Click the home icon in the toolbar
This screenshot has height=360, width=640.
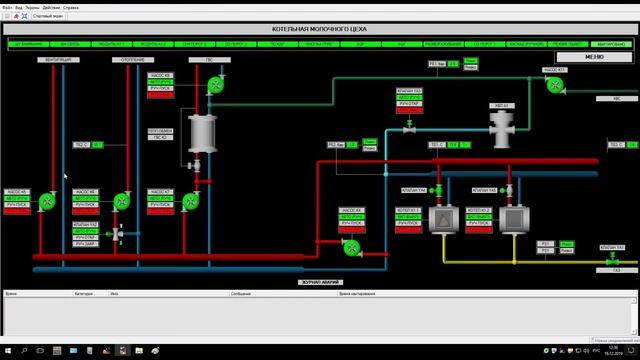click(16, 16)
